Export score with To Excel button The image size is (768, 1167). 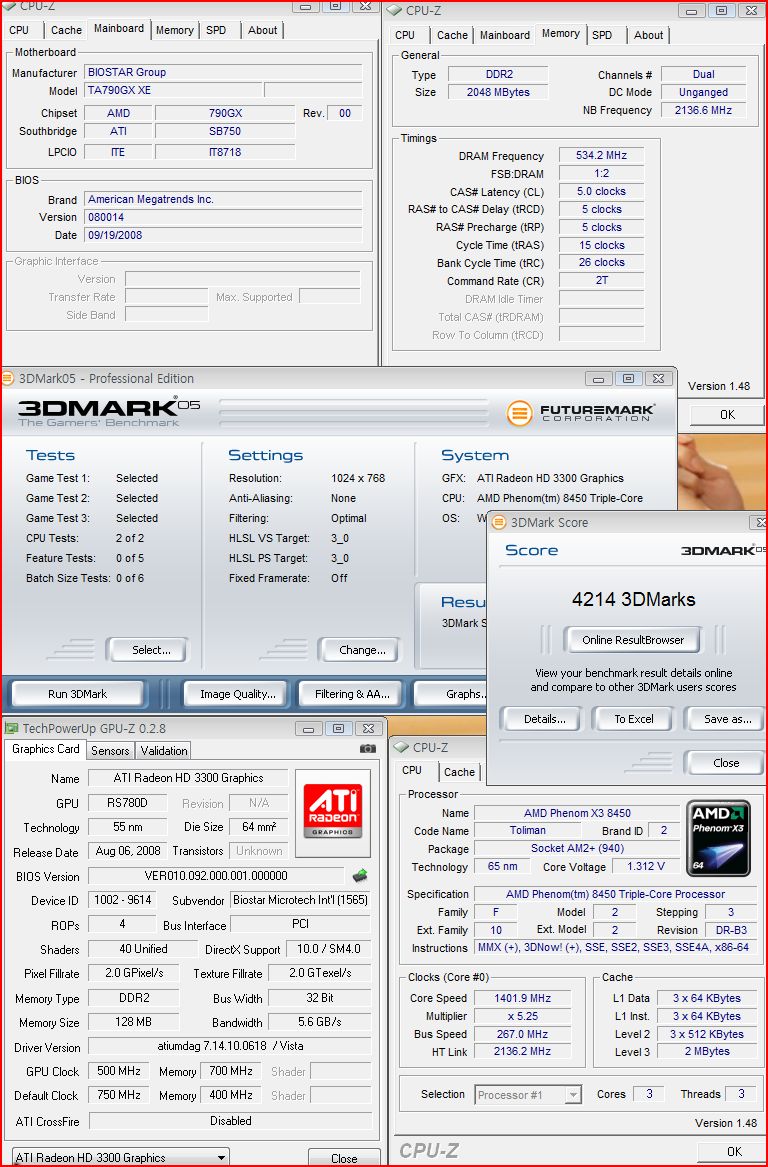click(633, 719)
